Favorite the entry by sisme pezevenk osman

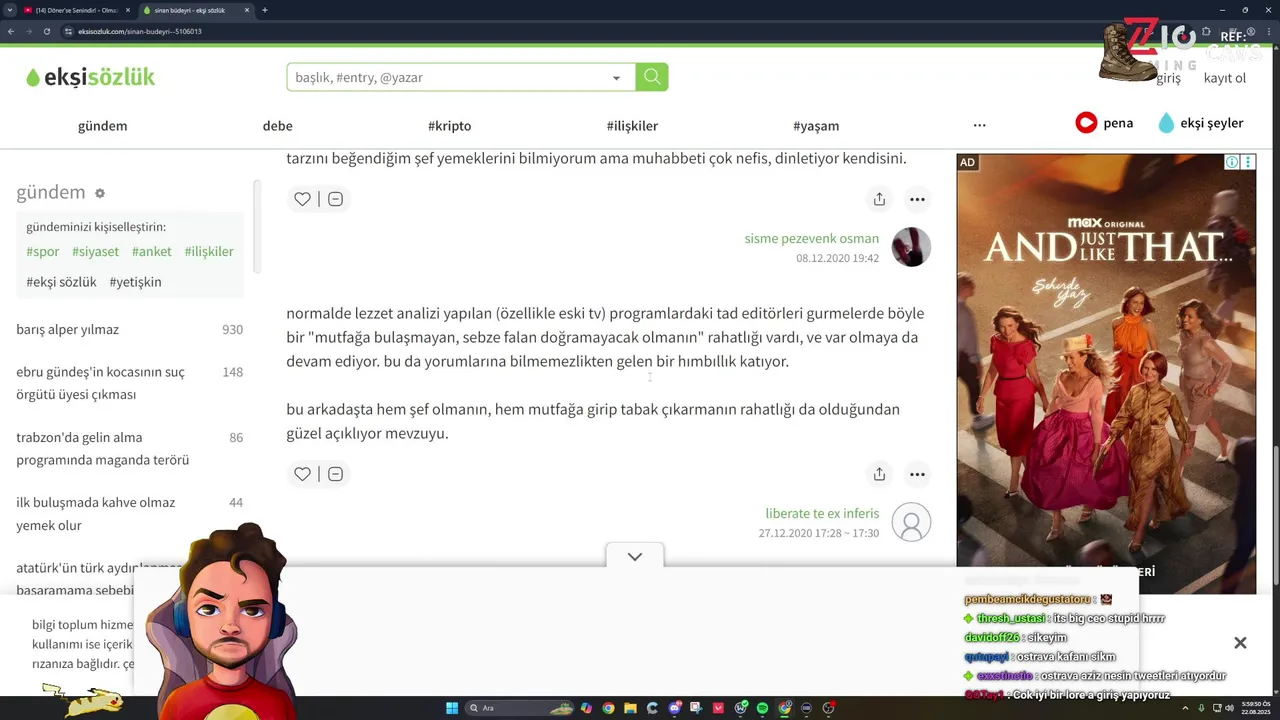[x=302, y=199]
